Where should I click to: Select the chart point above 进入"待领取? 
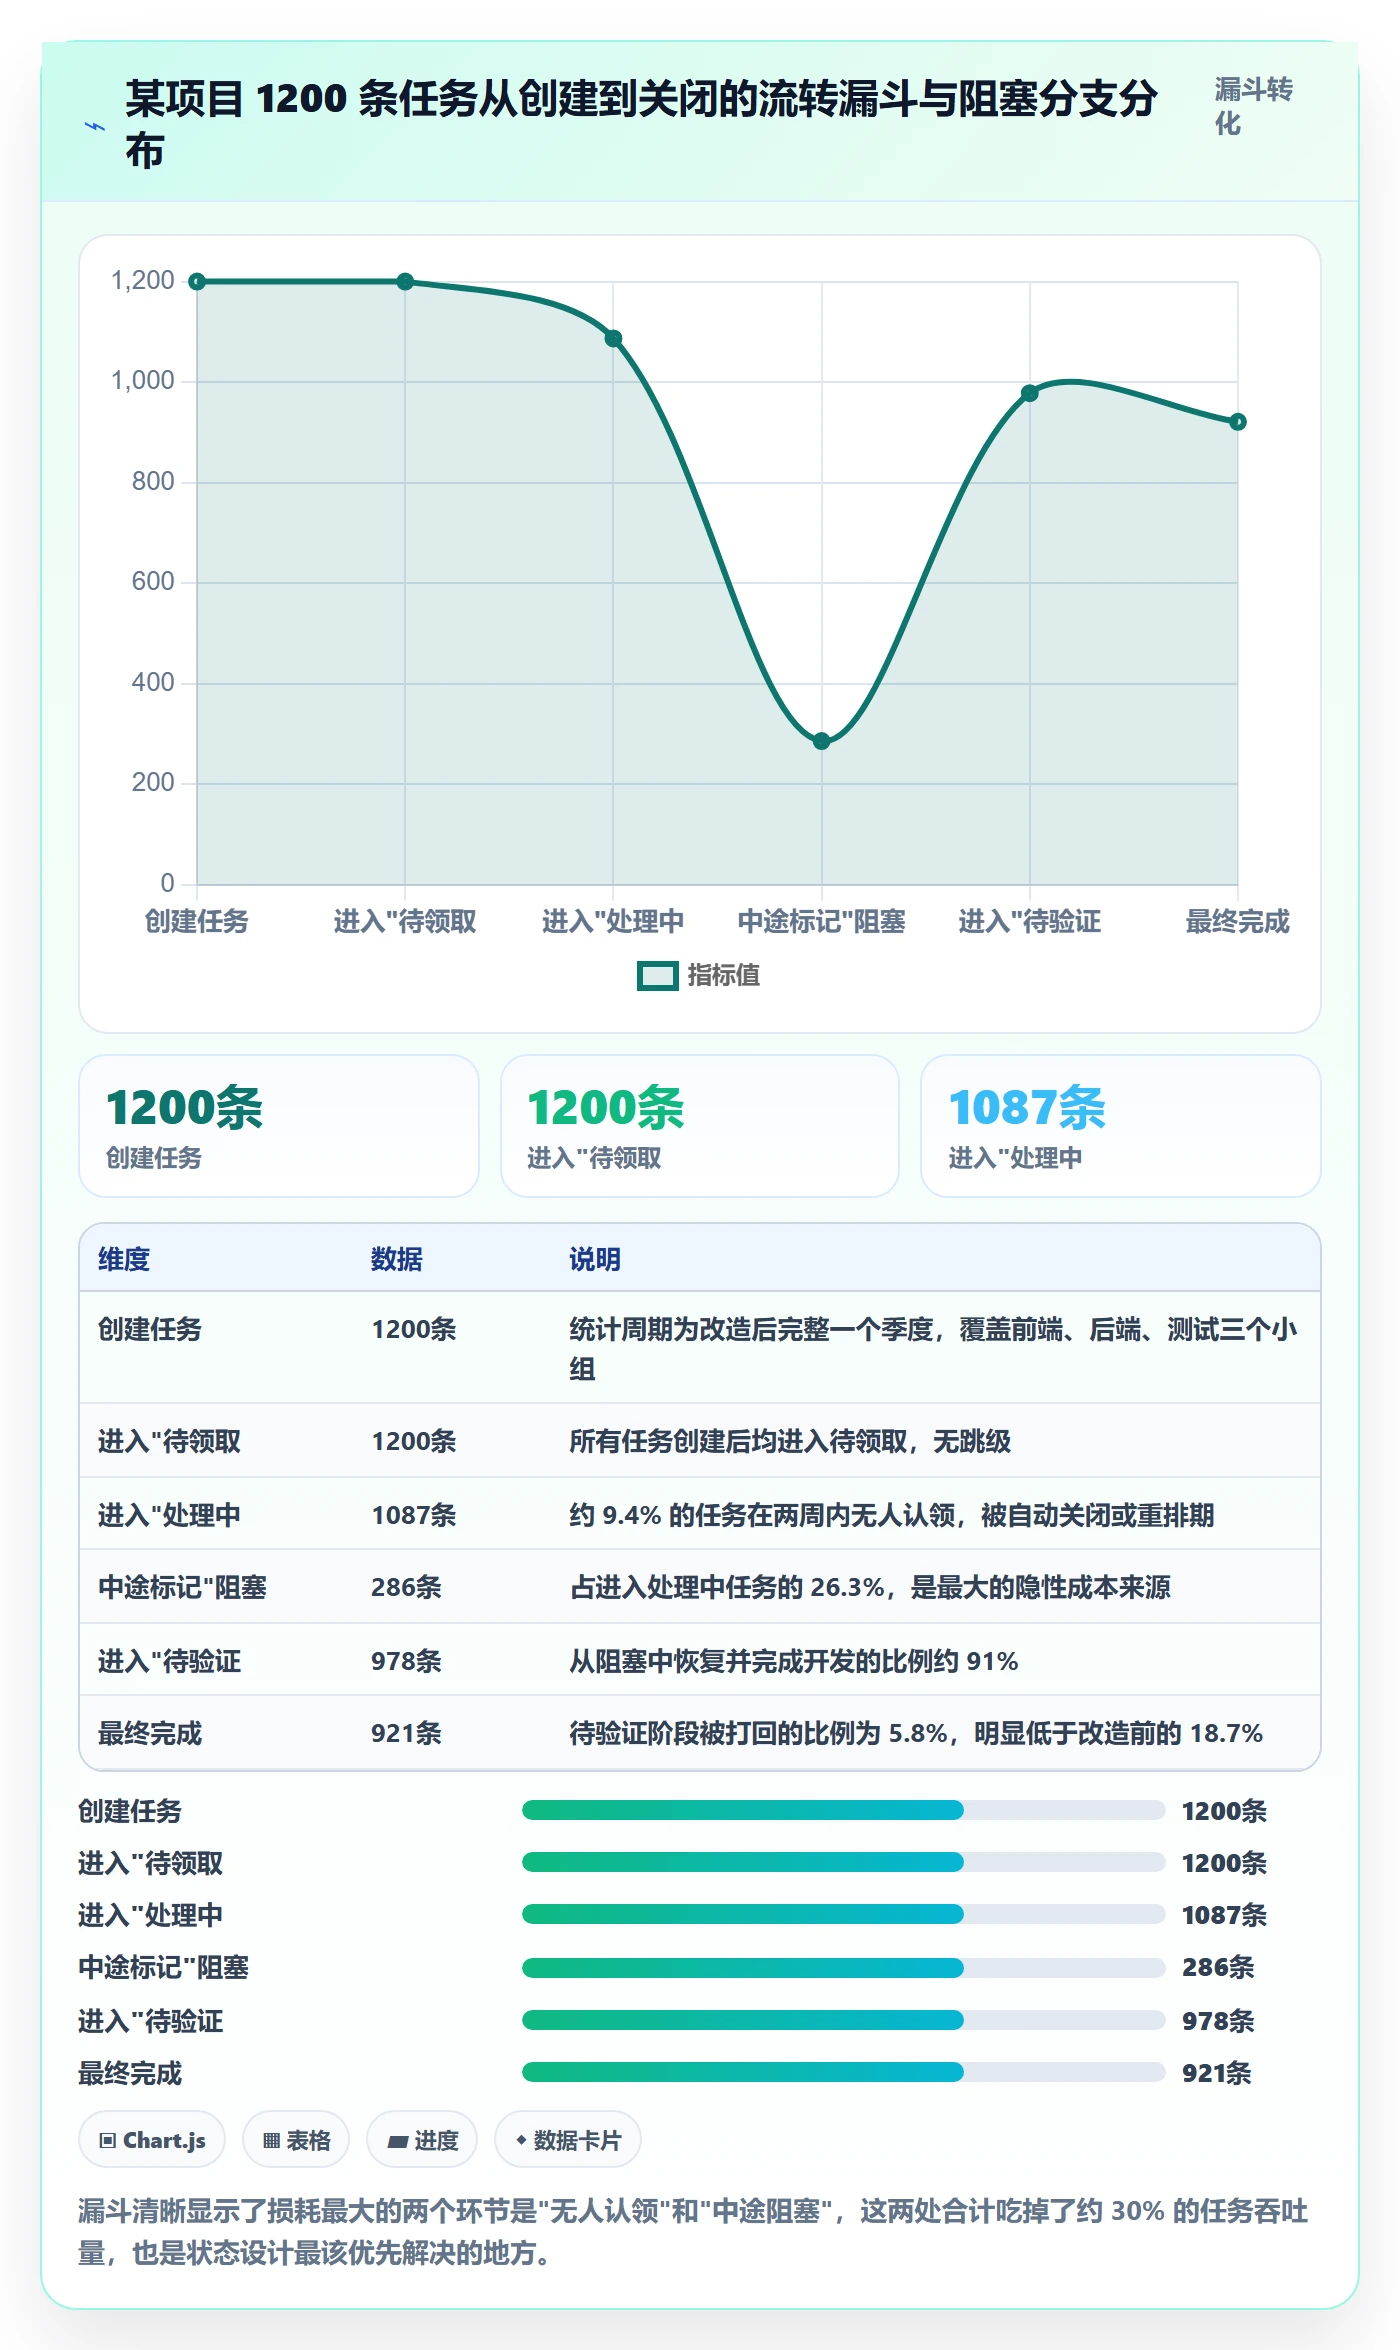pyautogui.click(x=405, y=282)
